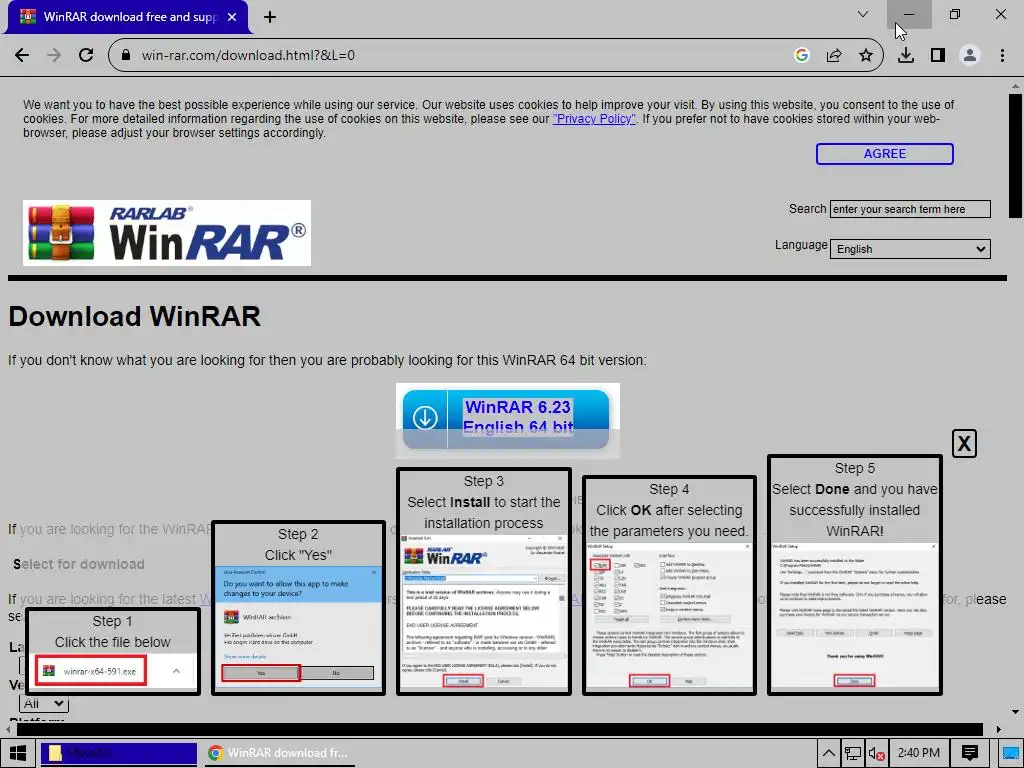
Task: Click the muted volume tray icon
Action: tap(876, 754)
